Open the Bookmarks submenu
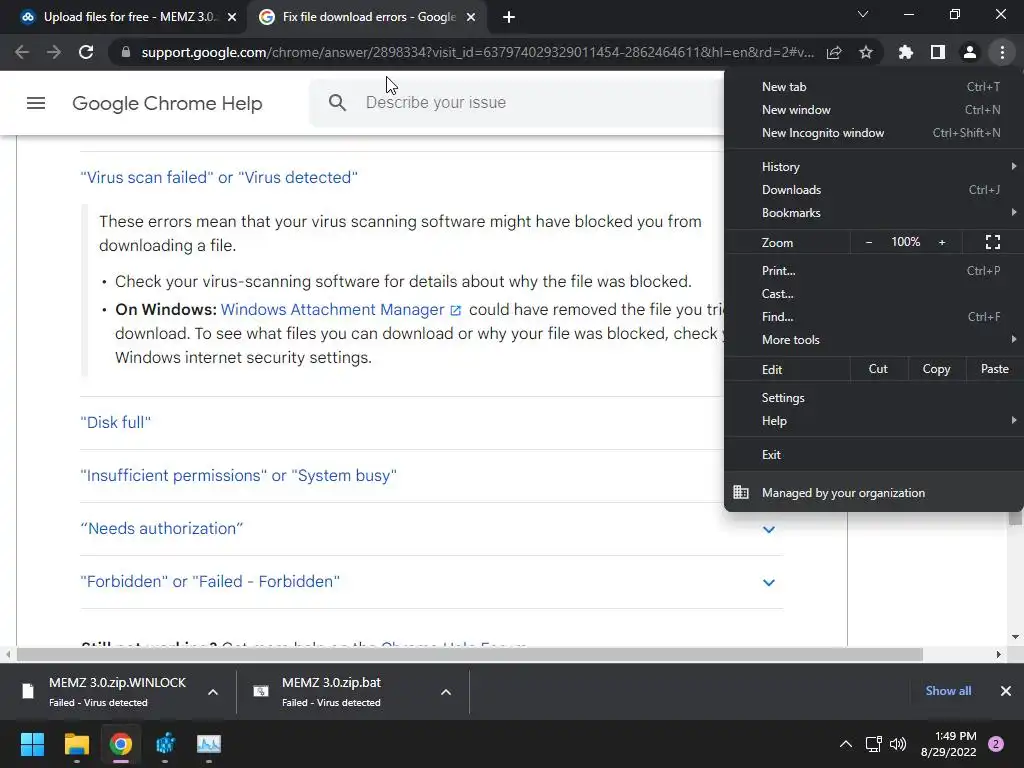This screenshot has height=768, width=1024. pyautogui.click(x=874, y=213)
